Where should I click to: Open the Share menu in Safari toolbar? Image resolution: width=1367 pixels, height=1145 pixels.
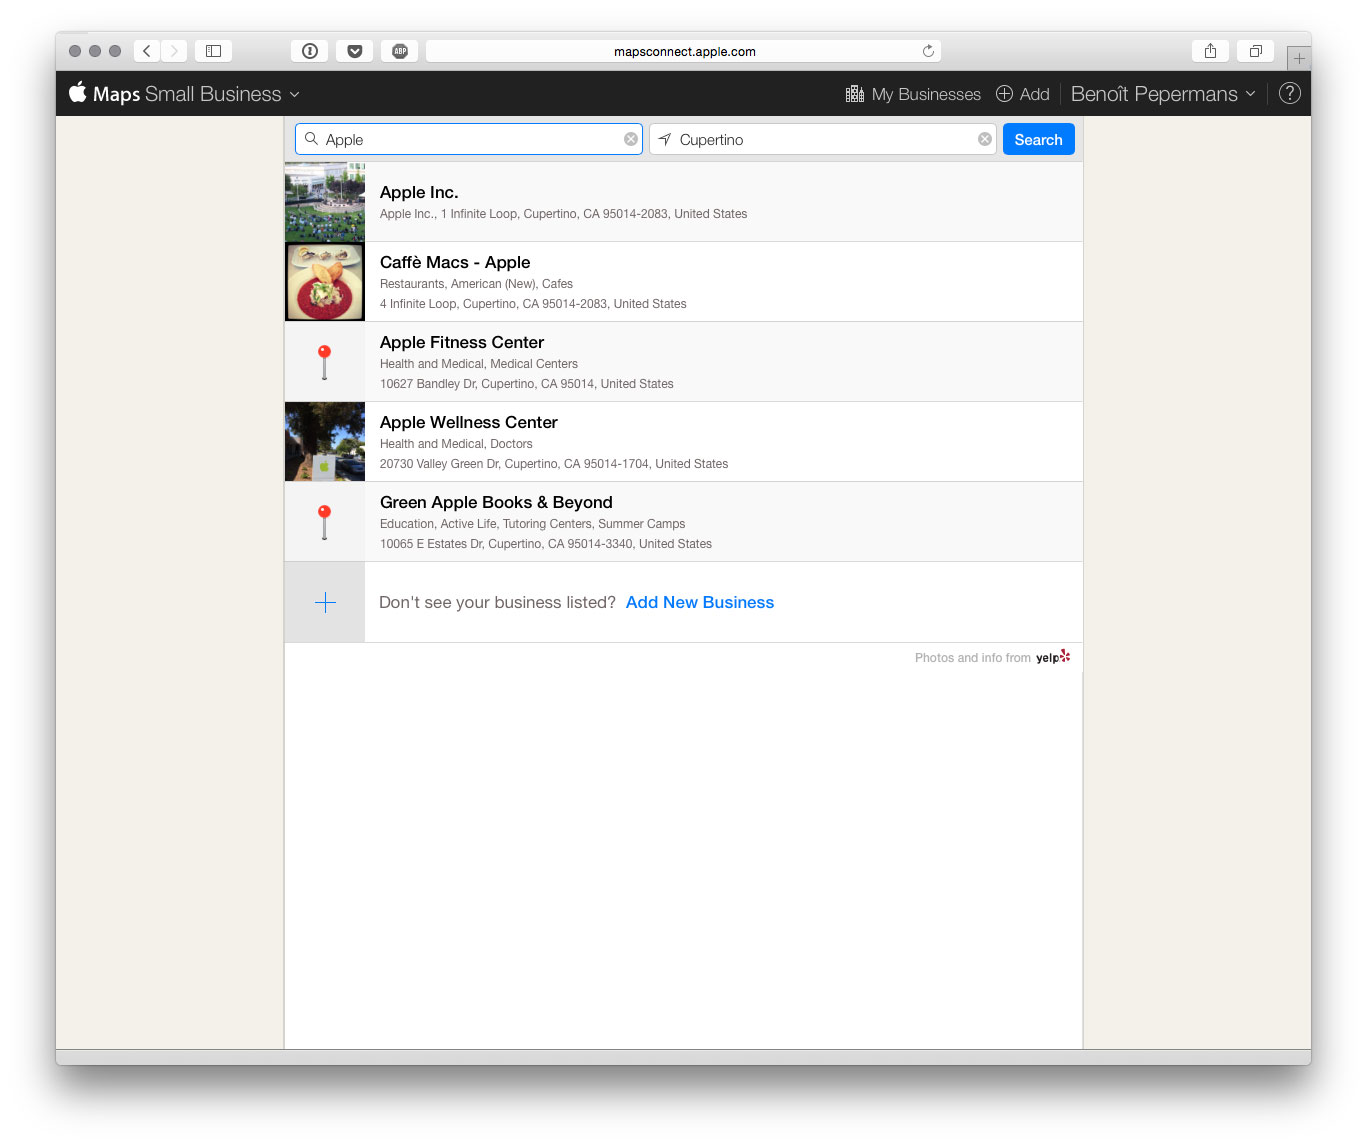[x=1210, y=51]
